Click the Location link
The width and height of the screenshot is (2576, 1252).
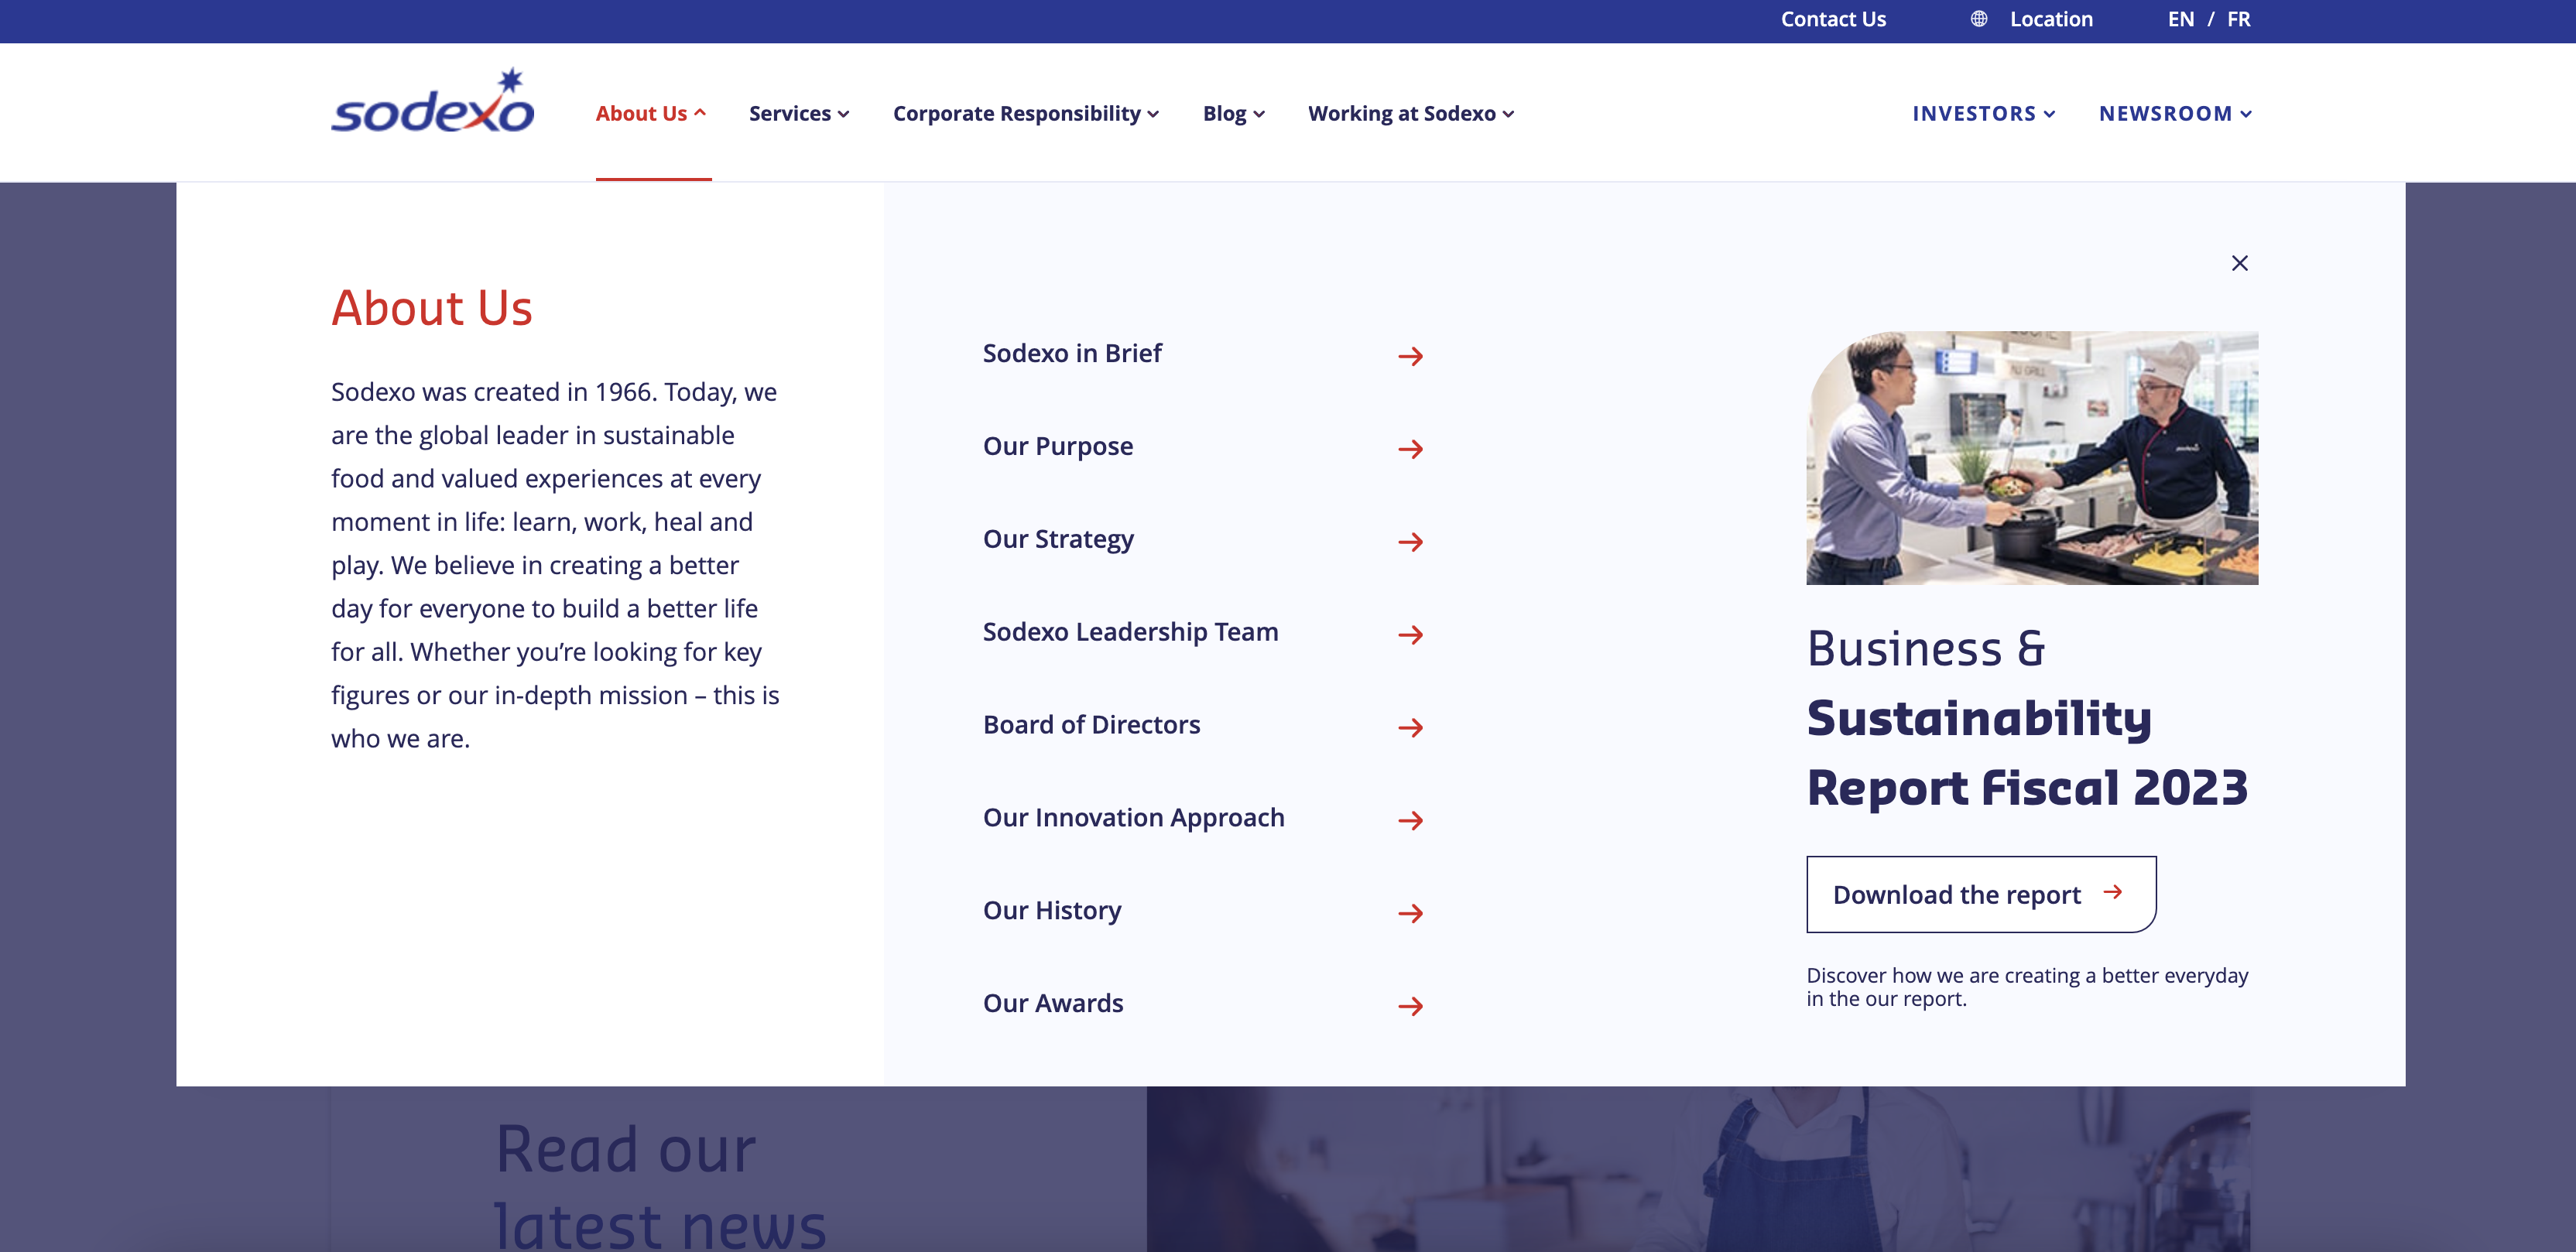(2051, 19)
